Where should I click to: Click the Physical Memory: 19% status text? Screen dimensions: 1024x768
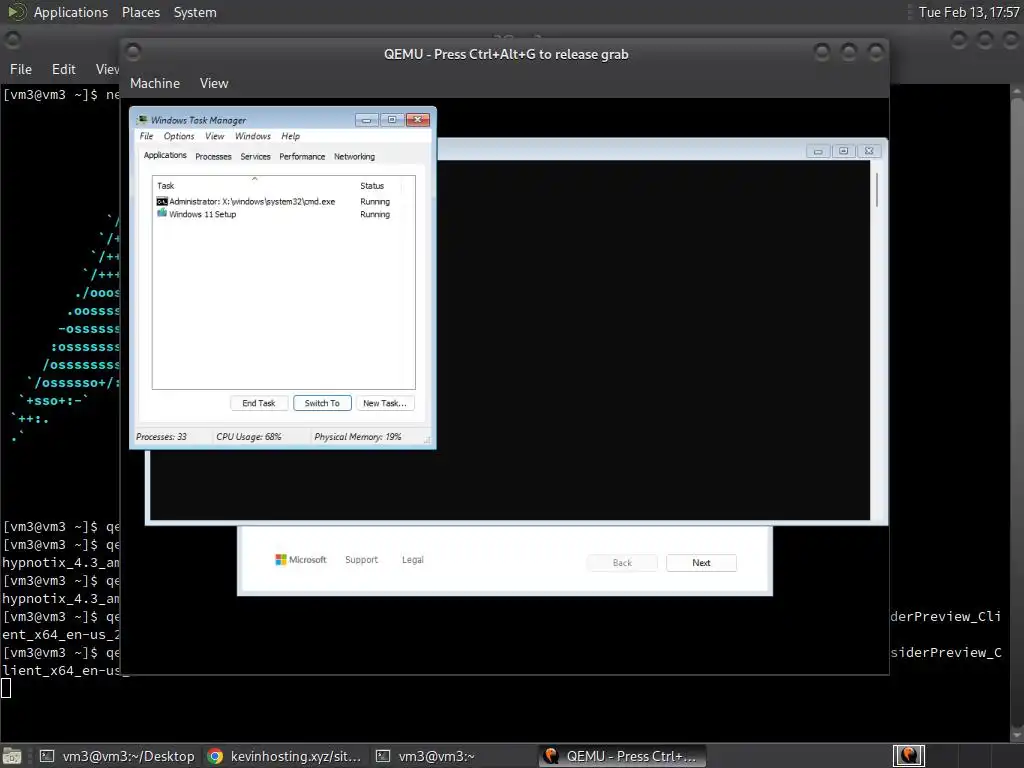[358, 437]
